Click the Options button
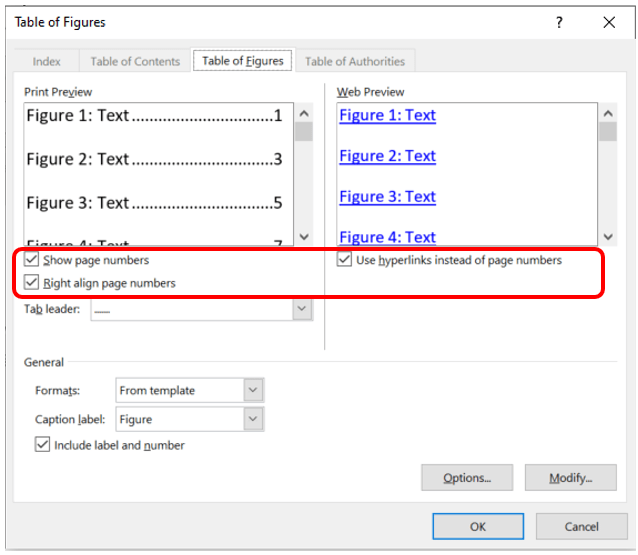Viewport: 638px width, 555px height. [x=467, y=478]
